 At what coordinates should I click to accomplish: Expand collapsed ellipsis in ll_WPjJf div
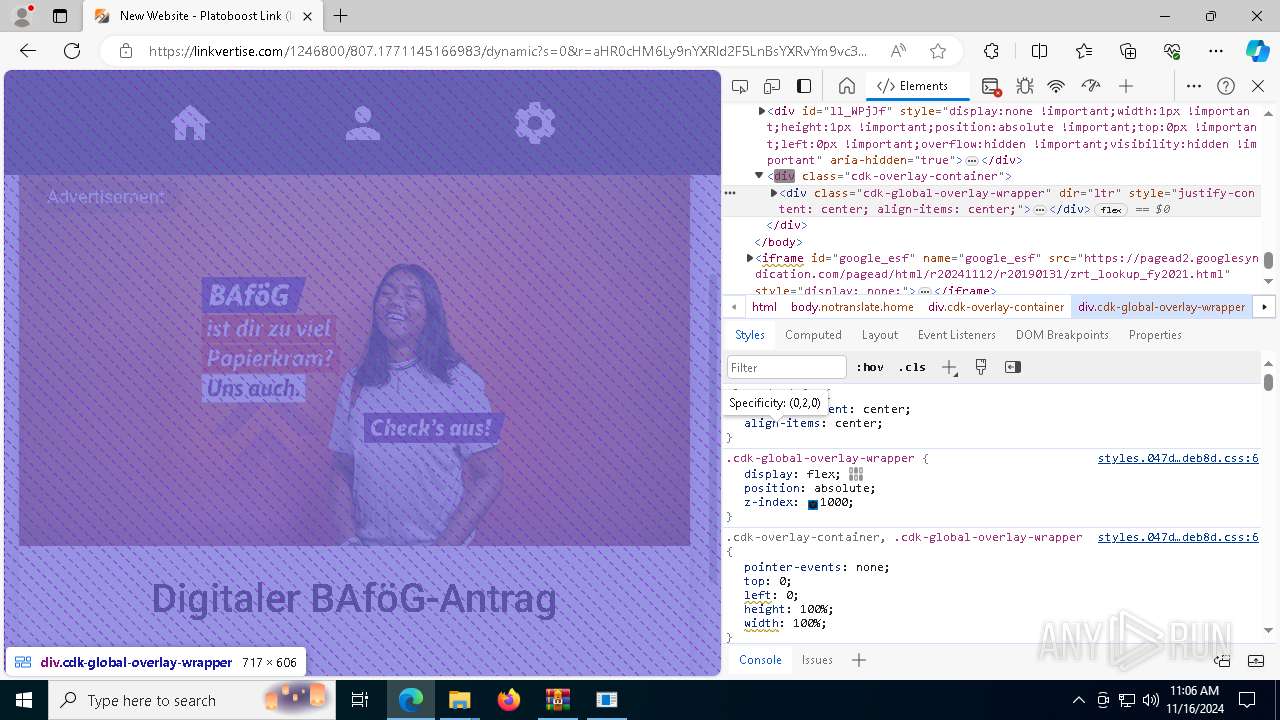click(x=971, y=161)
